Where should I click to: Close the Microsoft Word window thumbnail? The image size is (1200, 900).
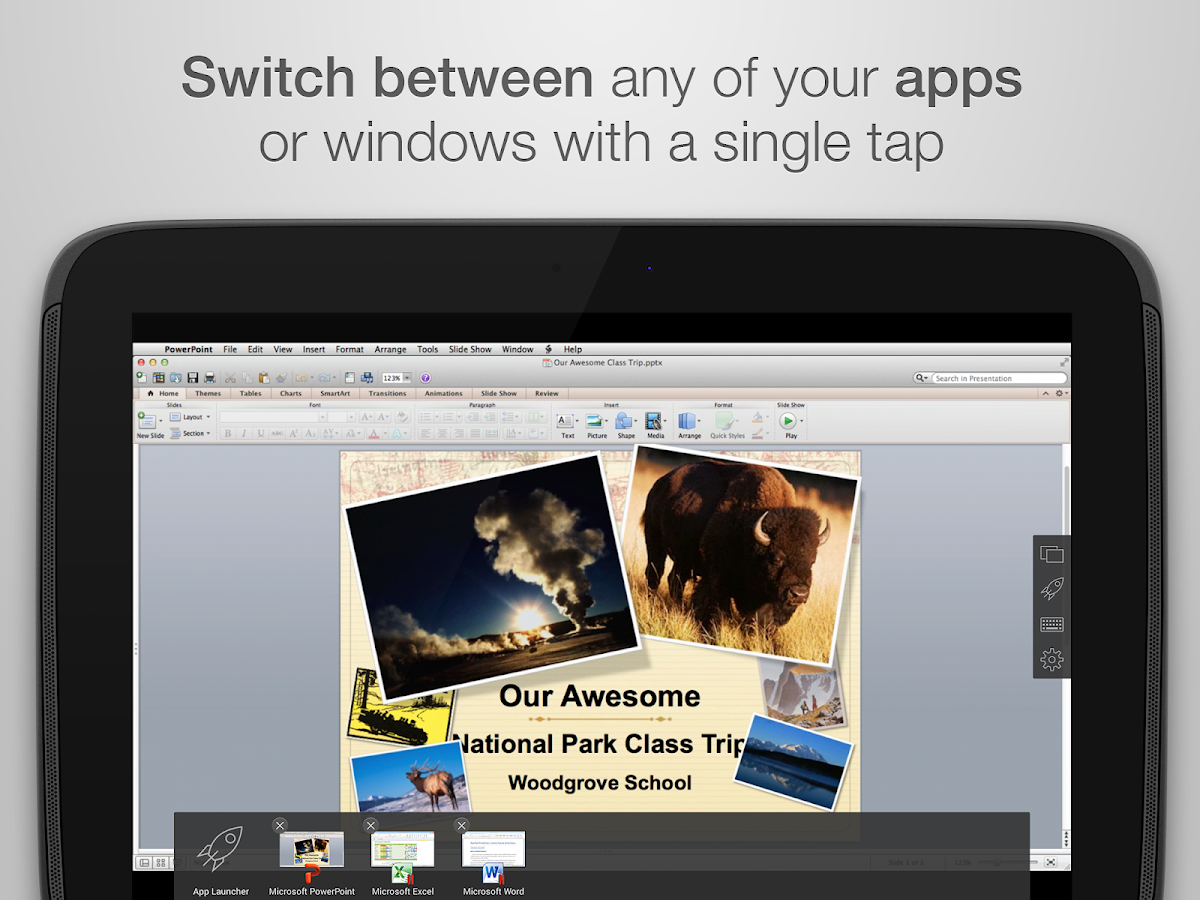461,825
